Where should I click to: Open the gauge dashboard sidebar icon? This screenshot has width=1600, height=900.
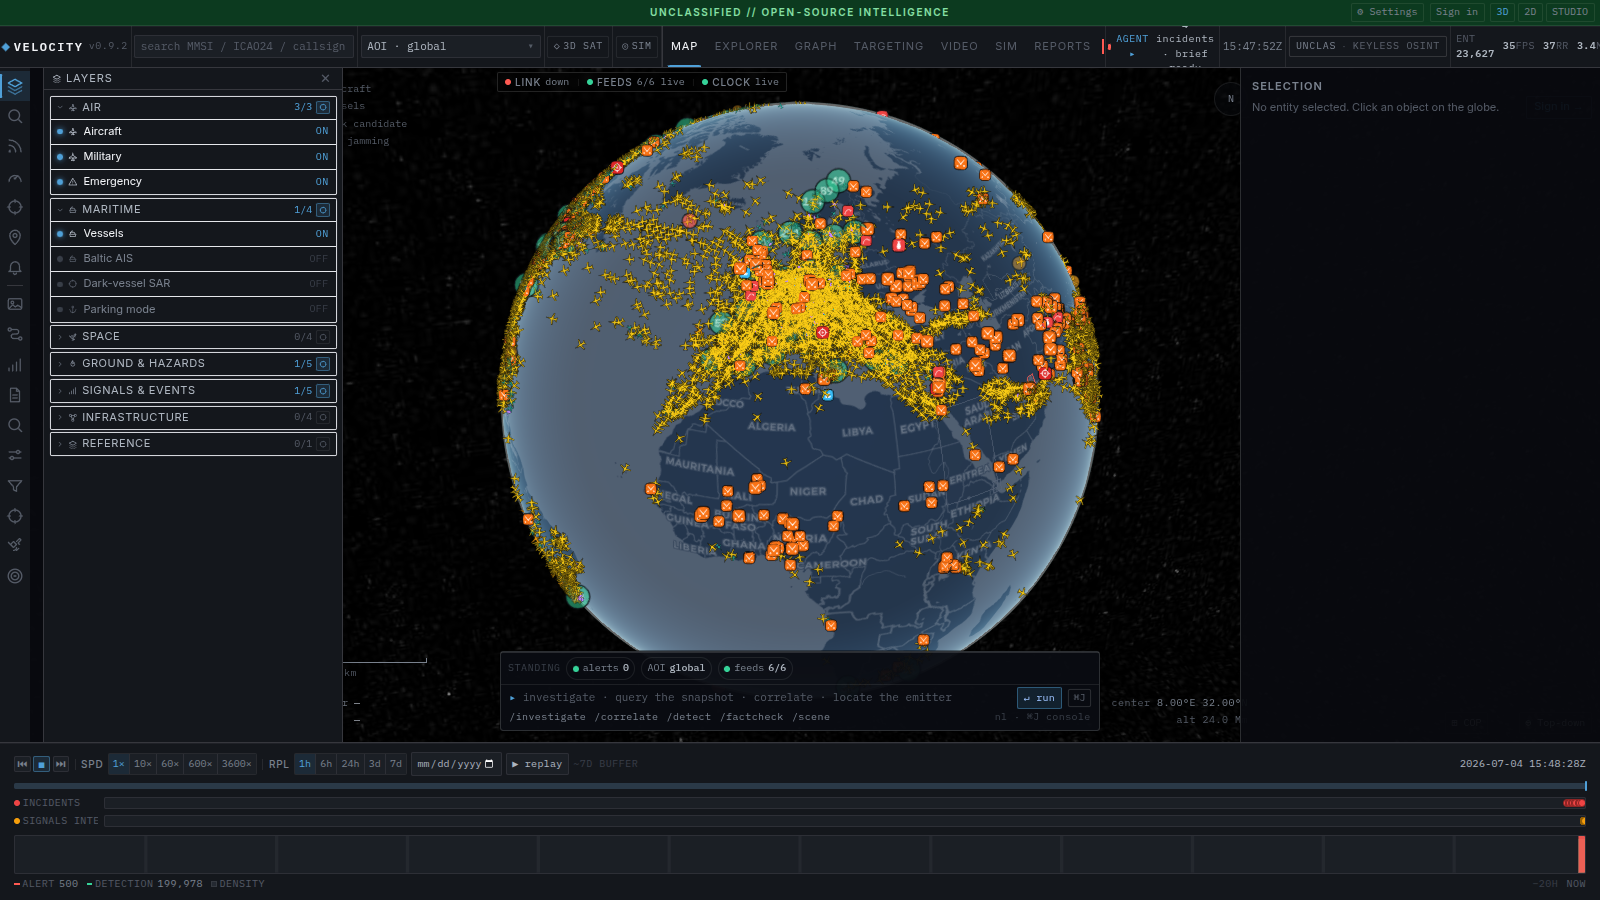15,177
